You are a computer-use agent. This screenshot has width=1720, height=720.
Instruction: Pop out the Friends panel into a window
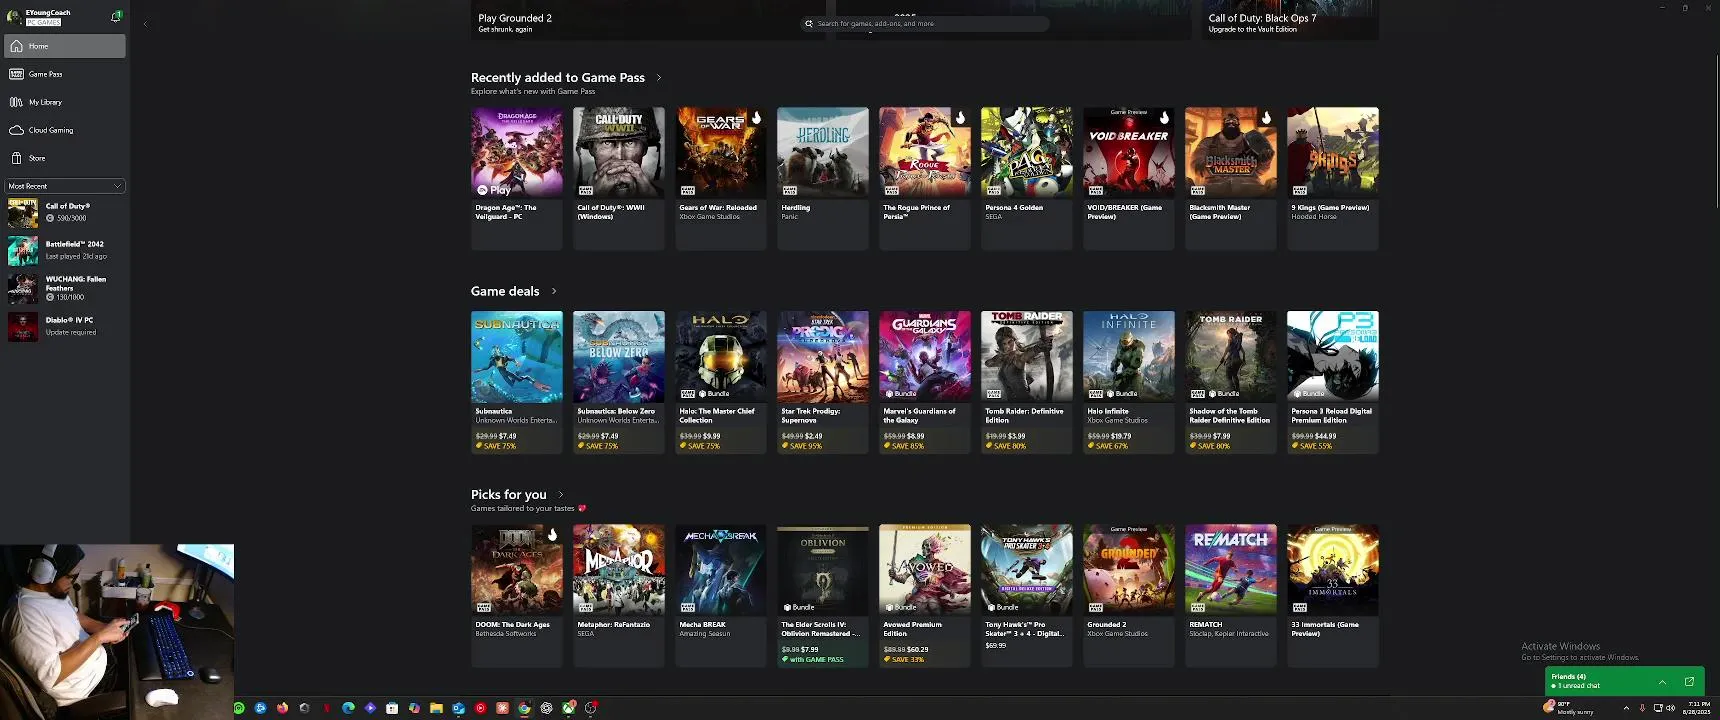1689,681
